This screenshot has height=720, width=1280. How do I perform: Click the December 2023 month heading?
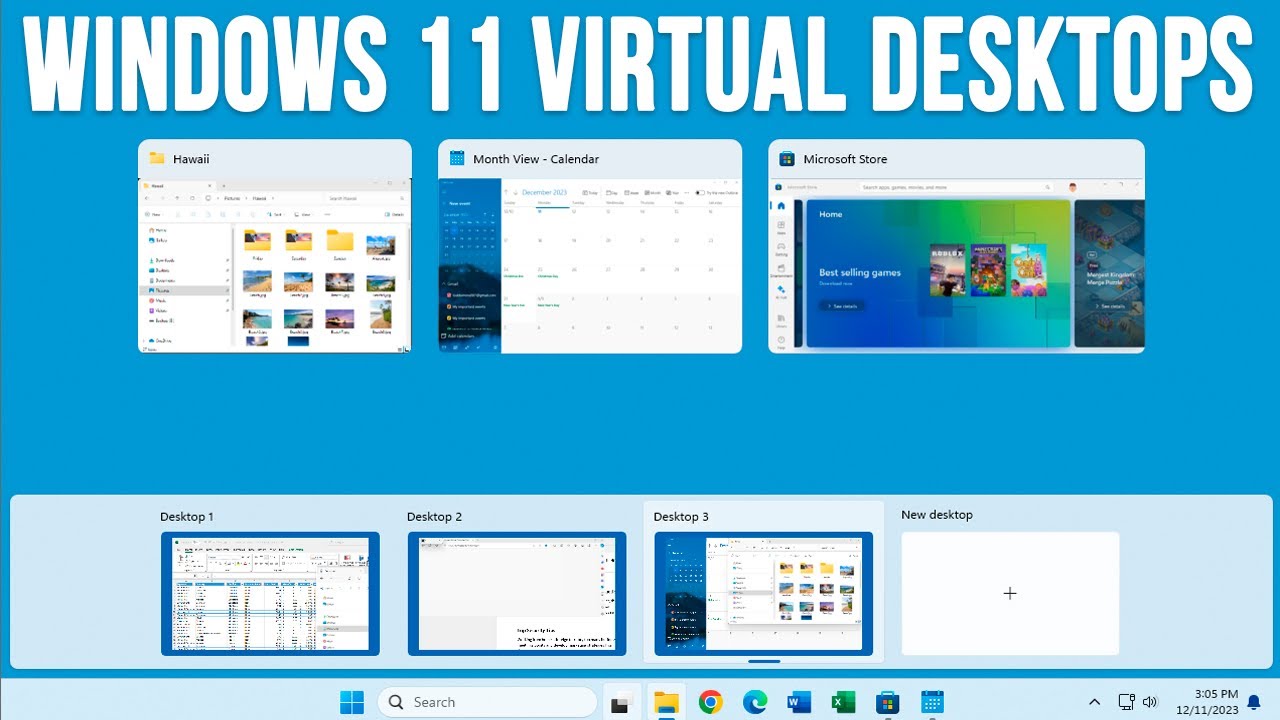[x=544, y=192]
